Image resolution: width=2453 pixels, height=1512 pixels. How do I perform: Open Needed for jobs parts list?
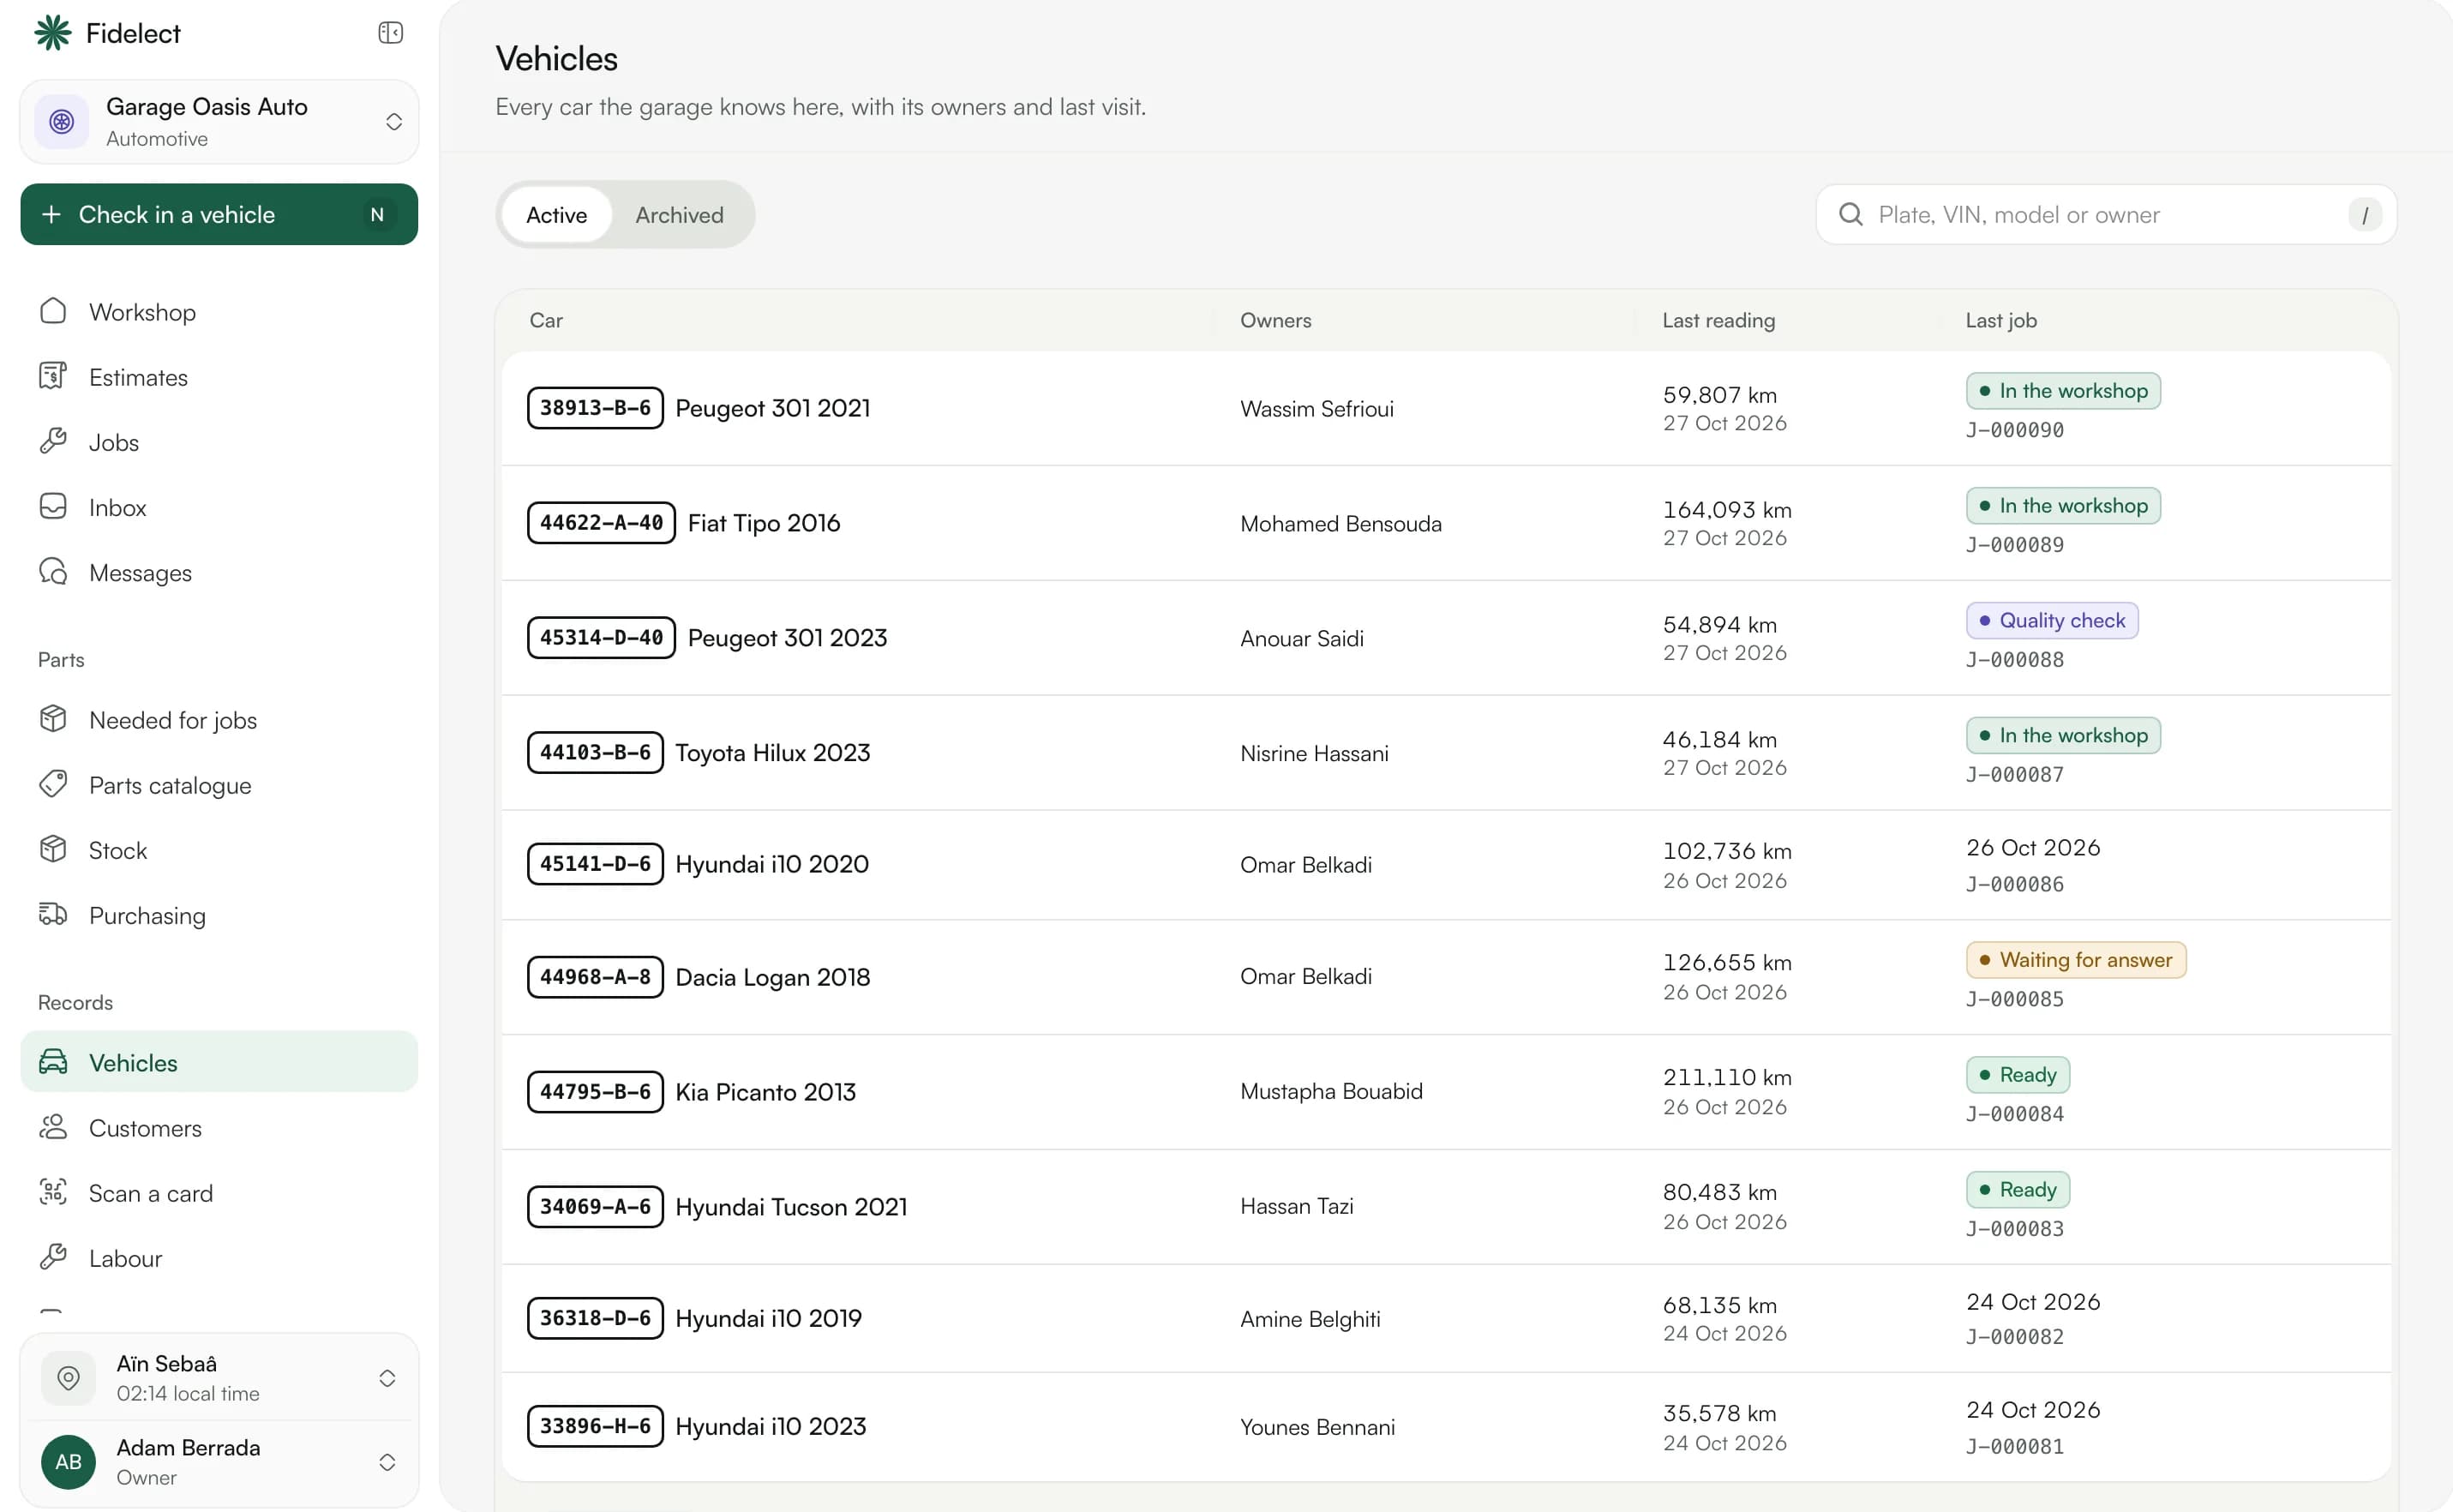[219, 720]
